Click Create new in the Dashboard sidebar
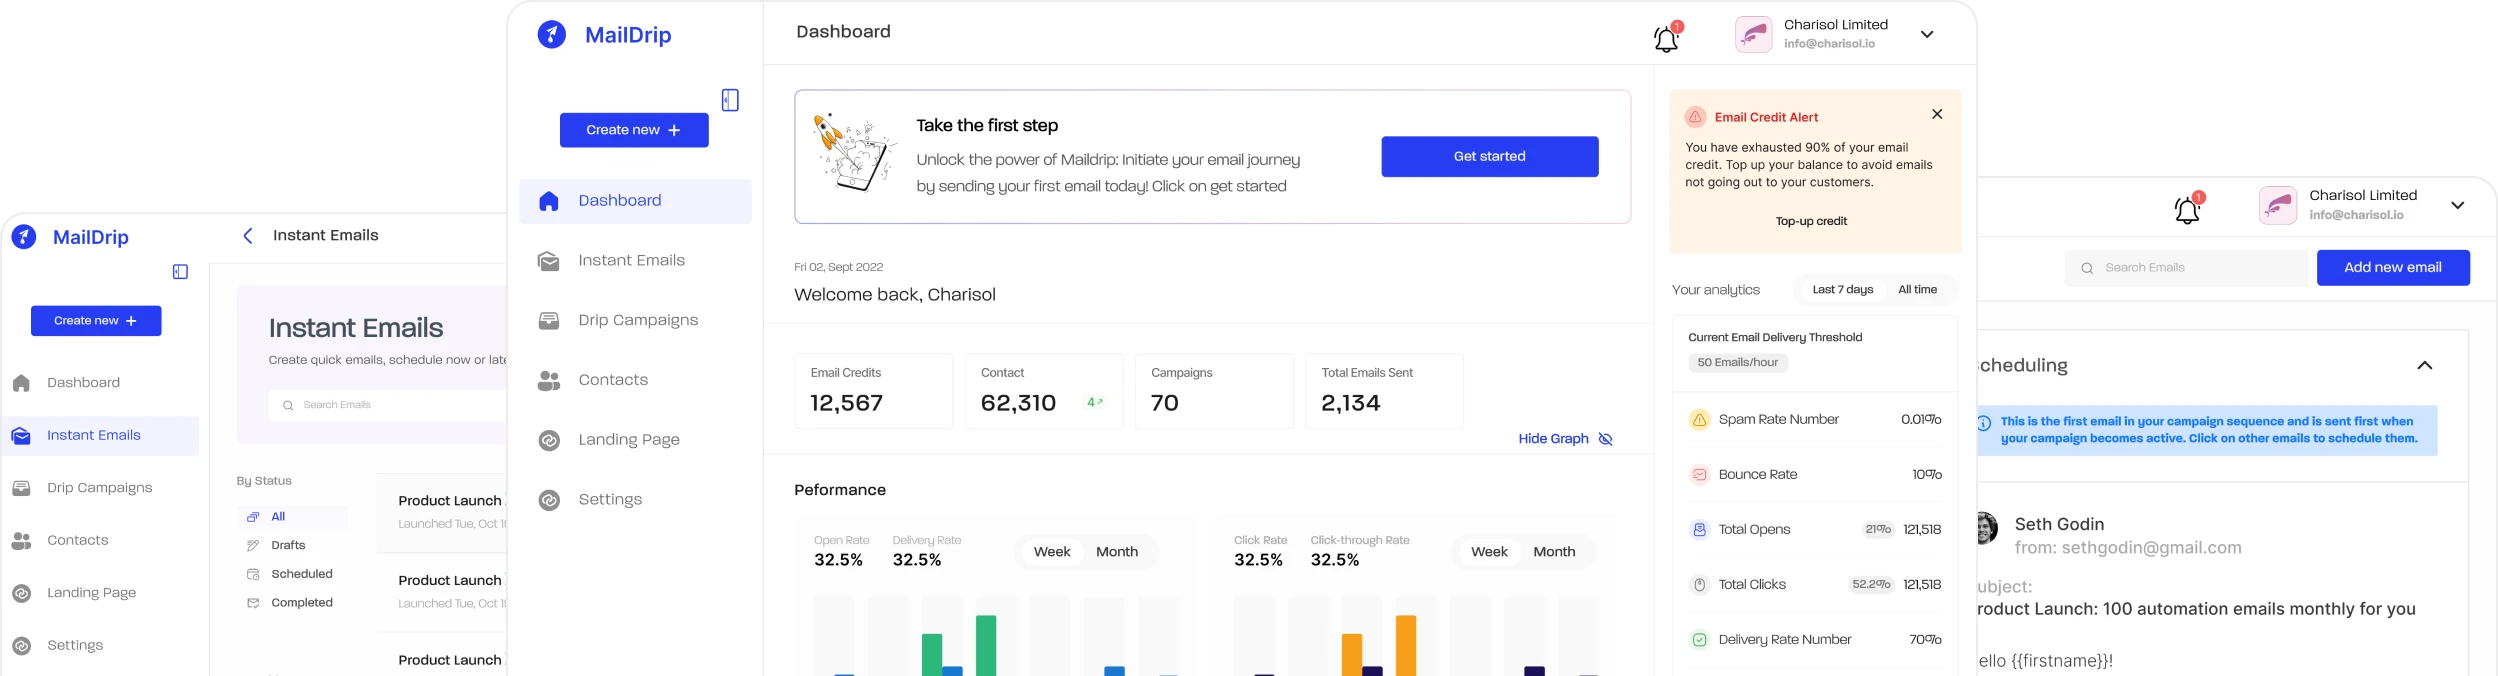The image size is (2498, 676). pyautogui.click(x=634, y=130)
